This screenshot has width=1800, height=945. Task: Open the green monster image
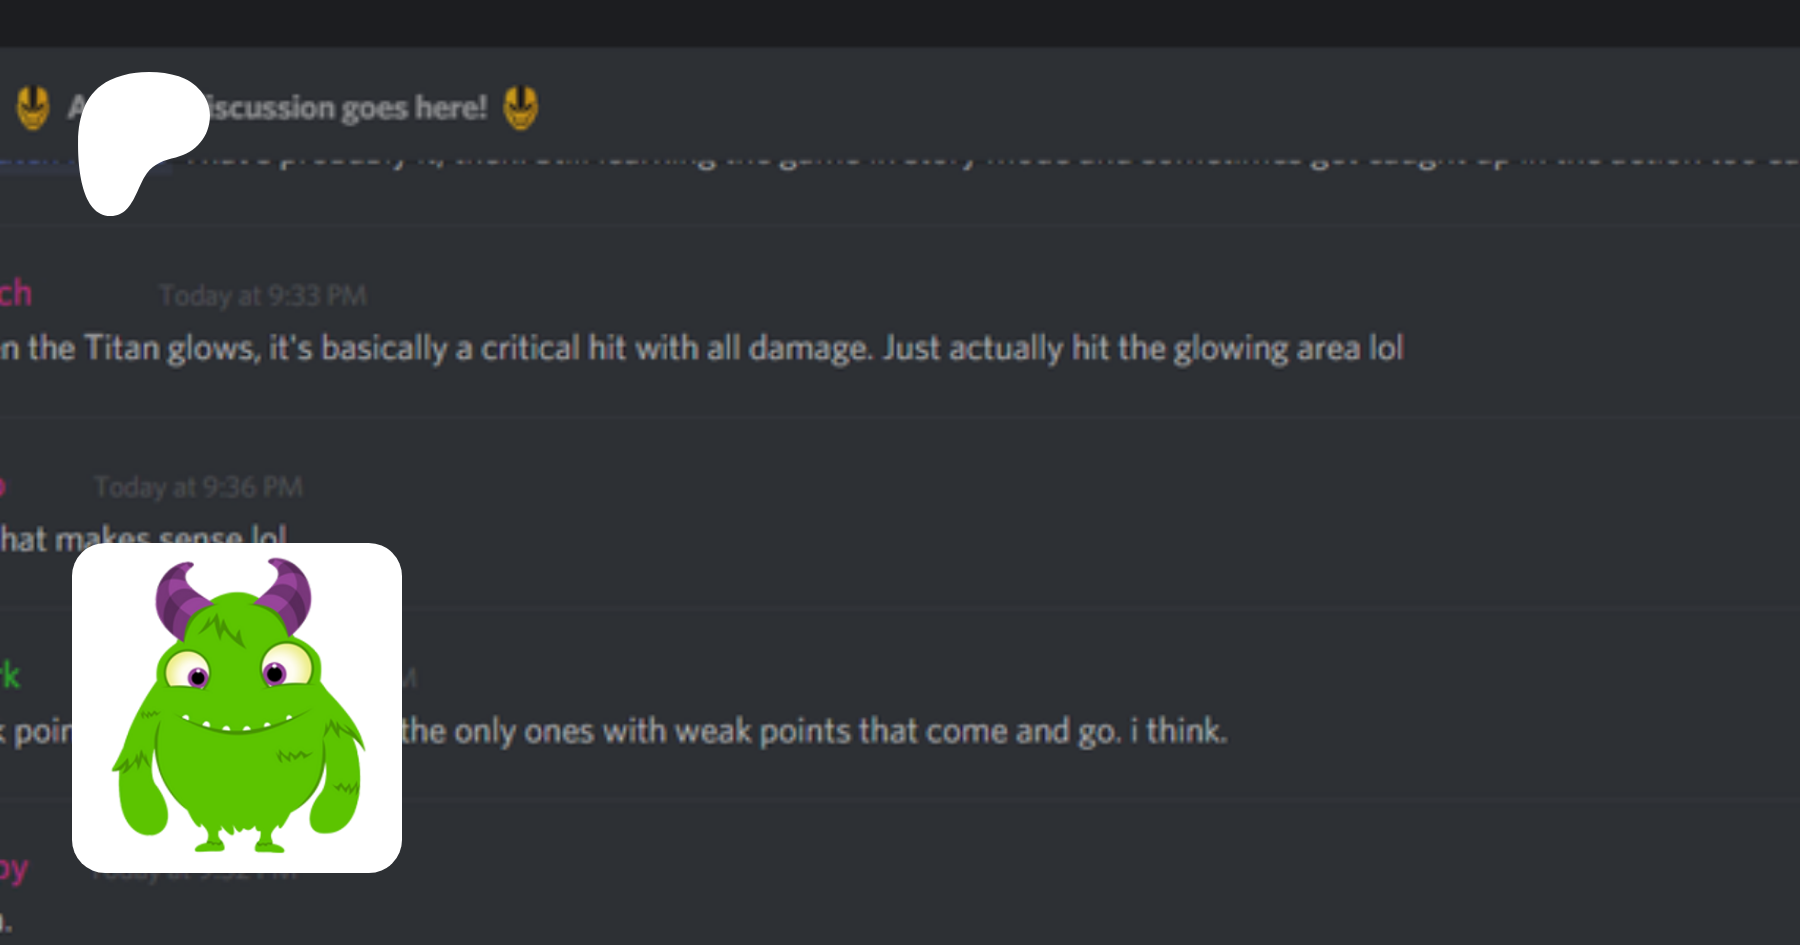pos(237,708)
